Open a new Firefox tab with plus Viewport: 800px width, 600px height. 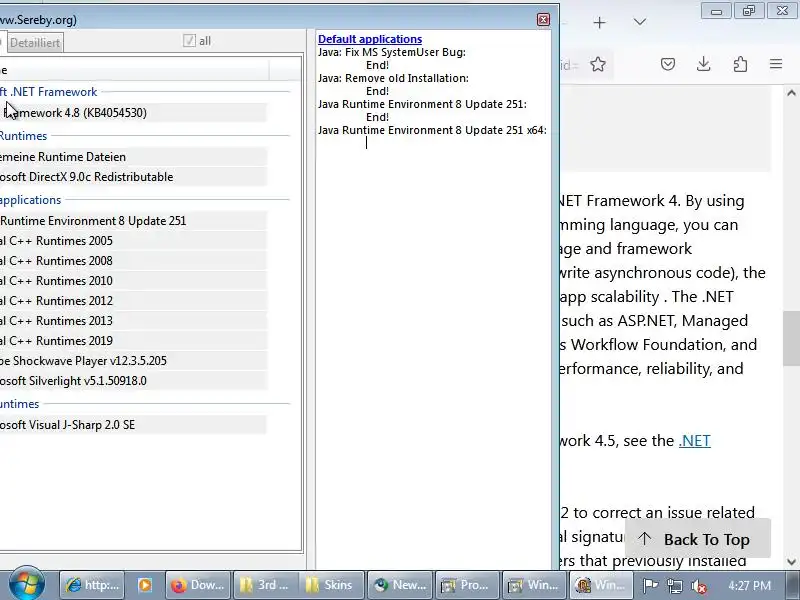(x=599, y=22)
